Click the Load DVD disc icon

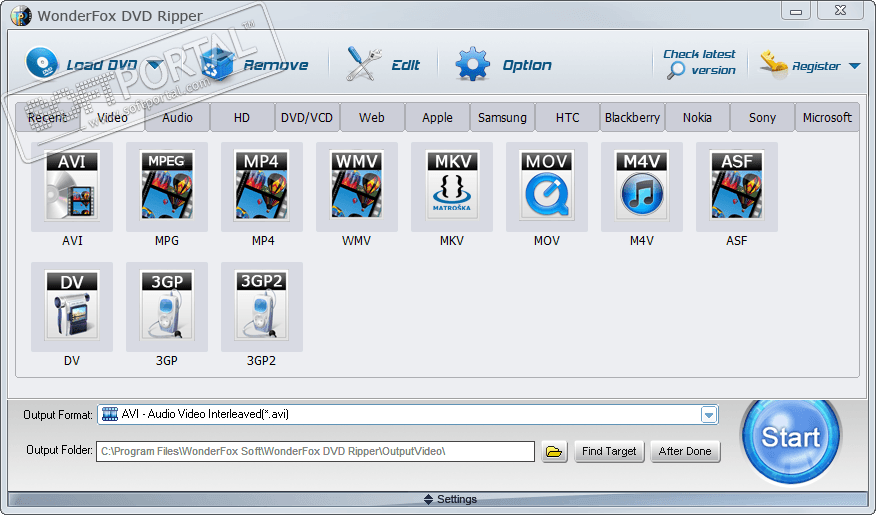(42, 63)
